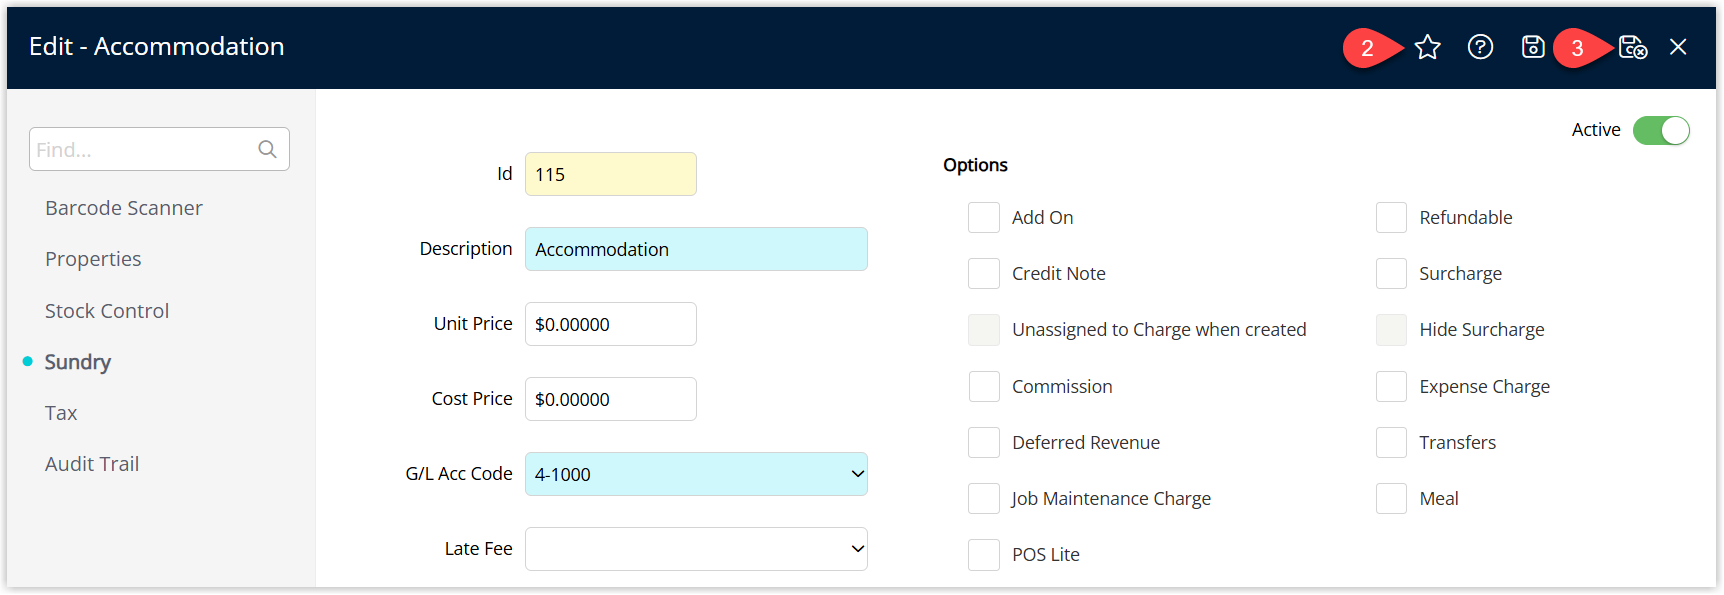Click the Active label text
This screenshot has width=1724, height=595.
1596,130
